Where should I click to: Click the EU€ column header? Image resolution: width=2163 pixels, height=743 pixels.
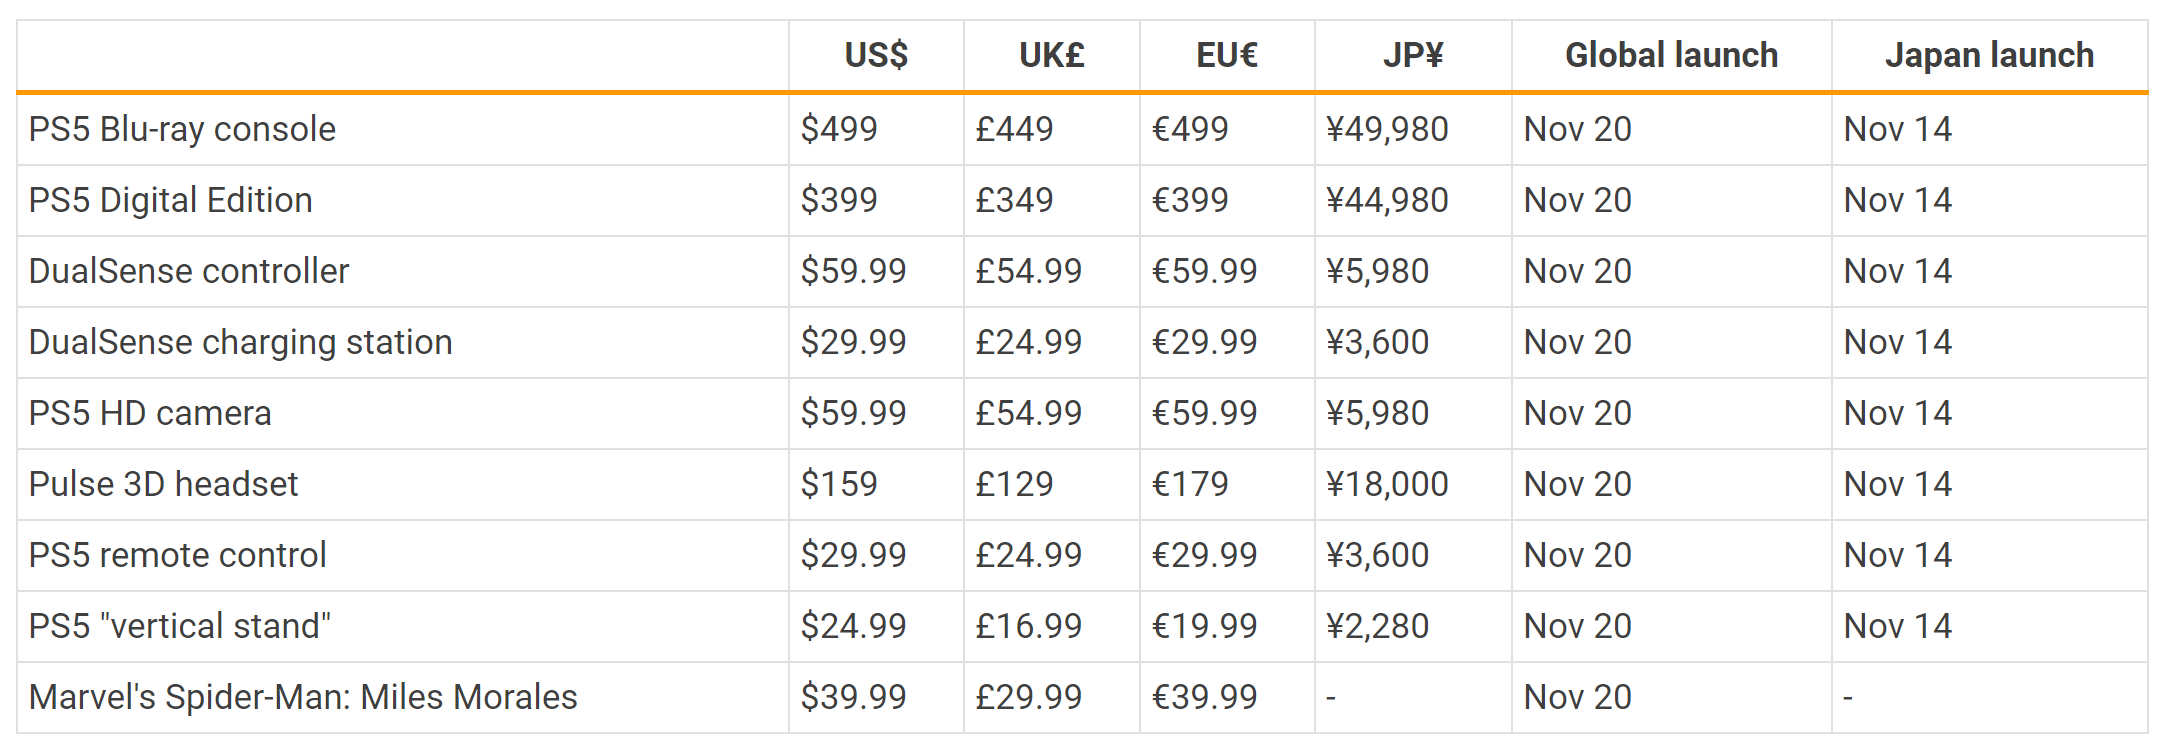pos(1227,55)
